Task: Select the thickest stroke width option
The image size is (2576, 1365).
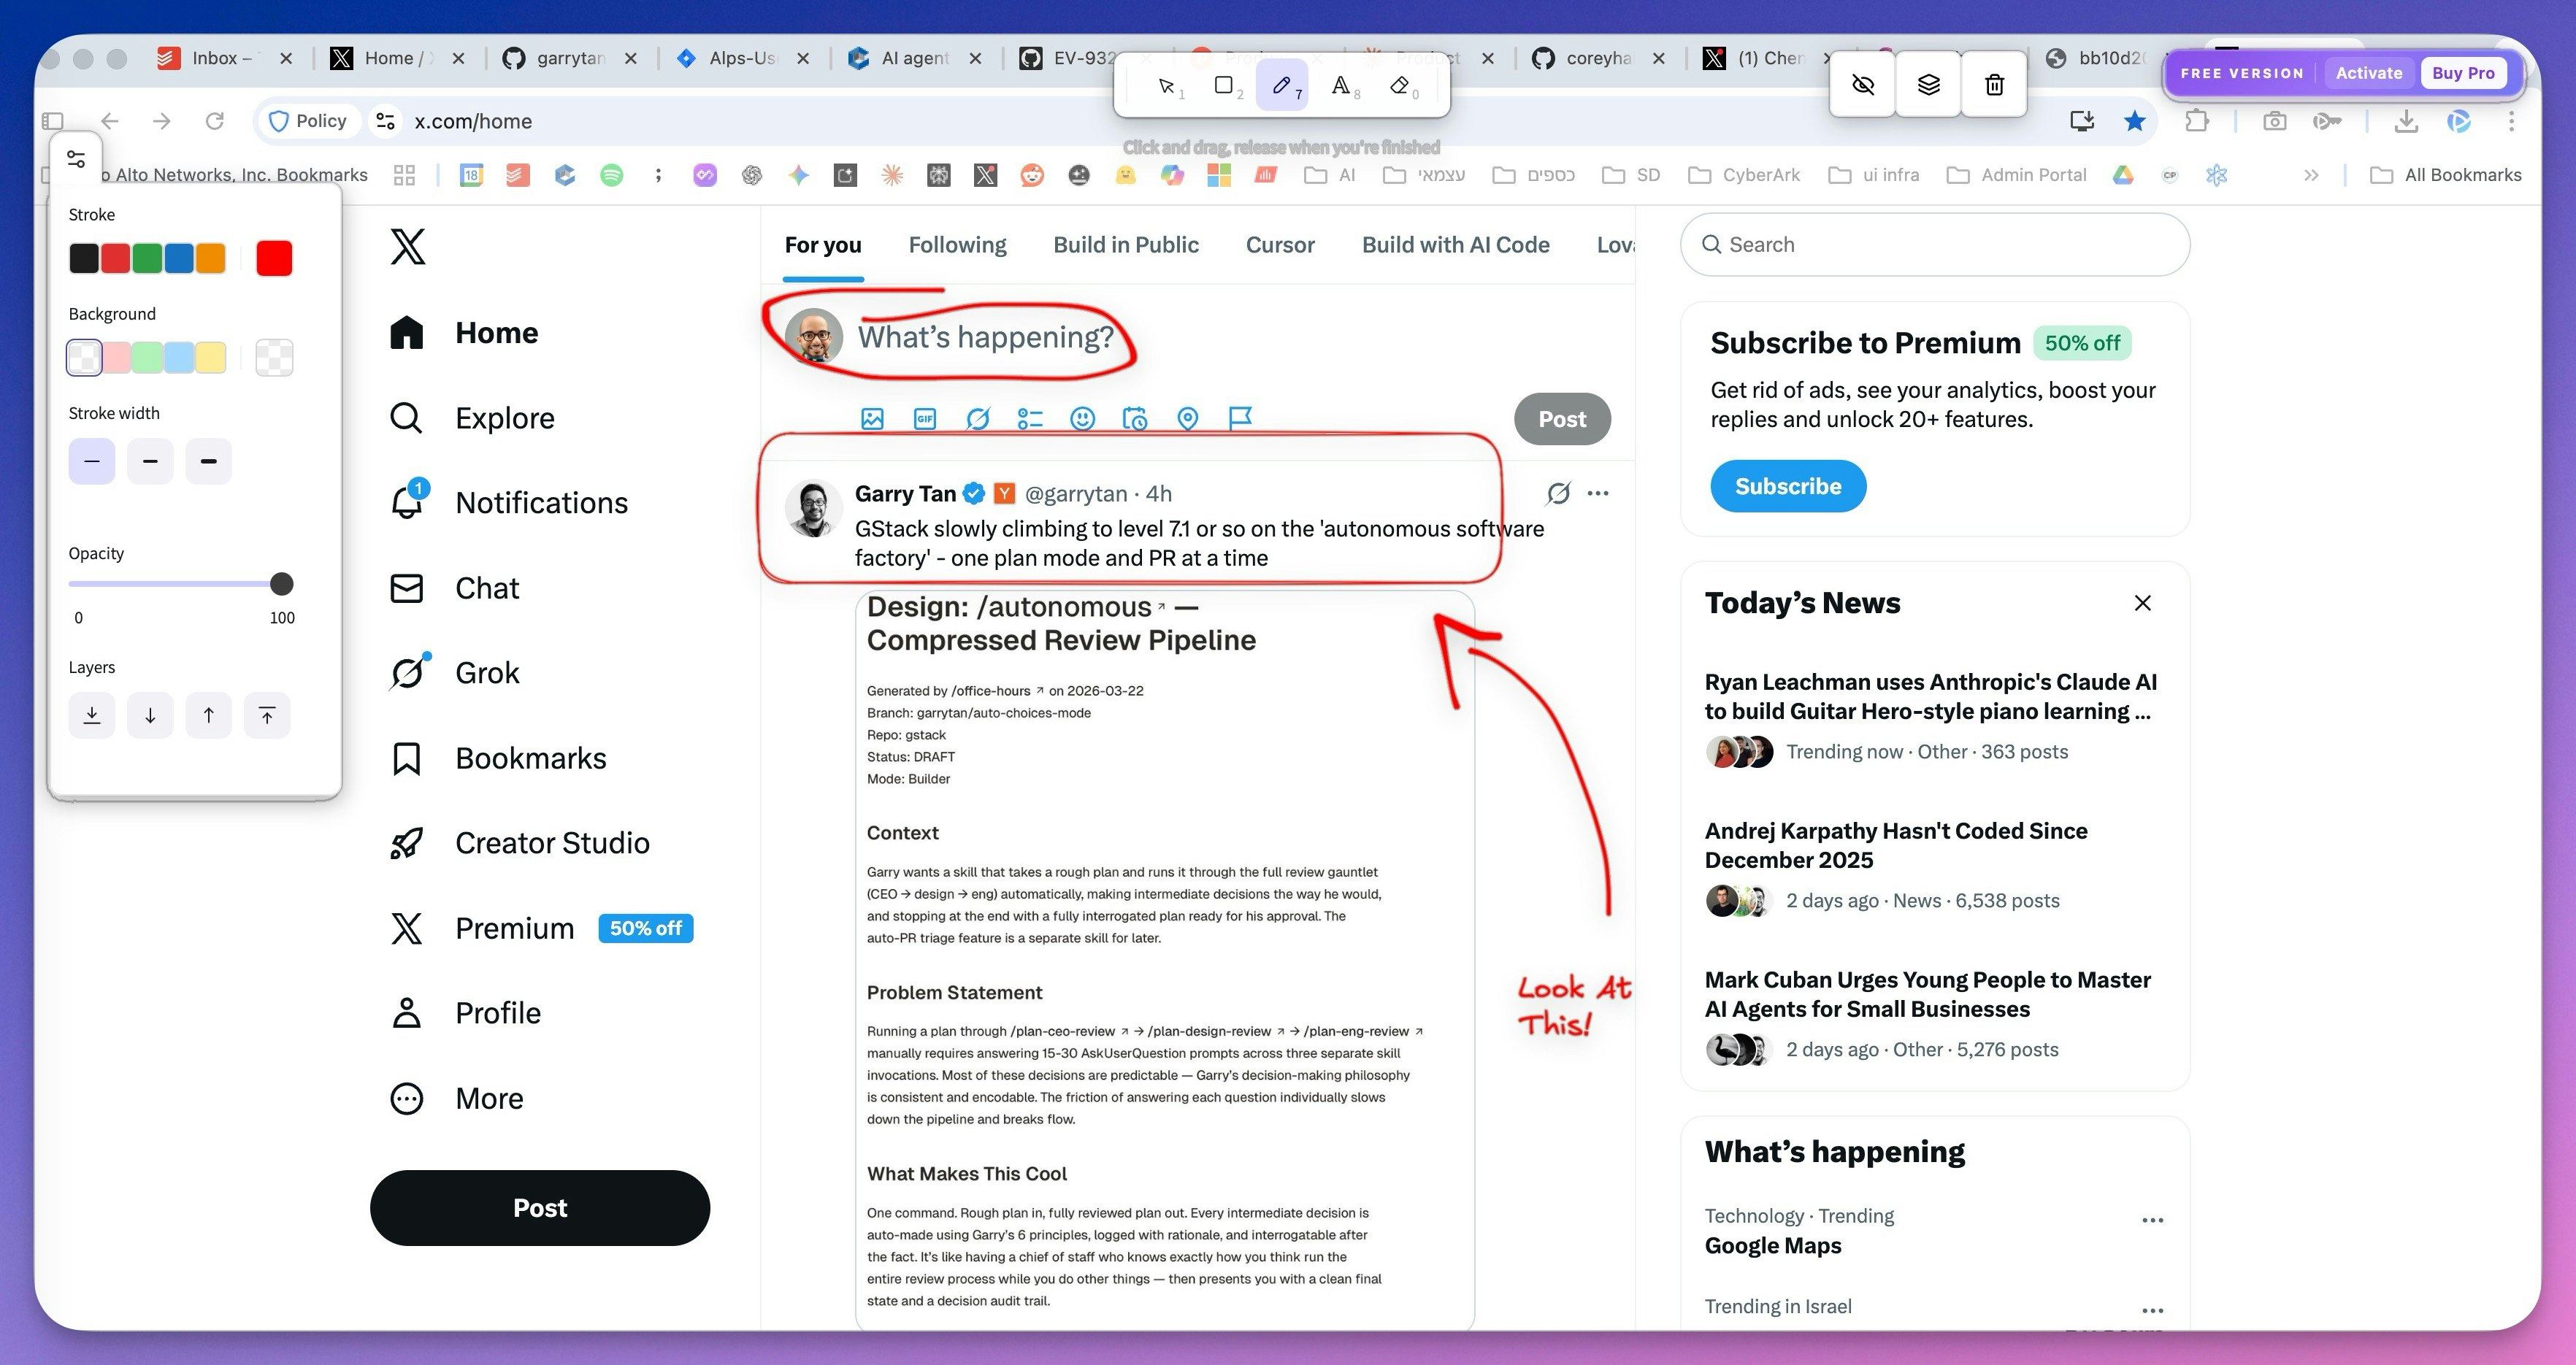Action: [208, 461]
